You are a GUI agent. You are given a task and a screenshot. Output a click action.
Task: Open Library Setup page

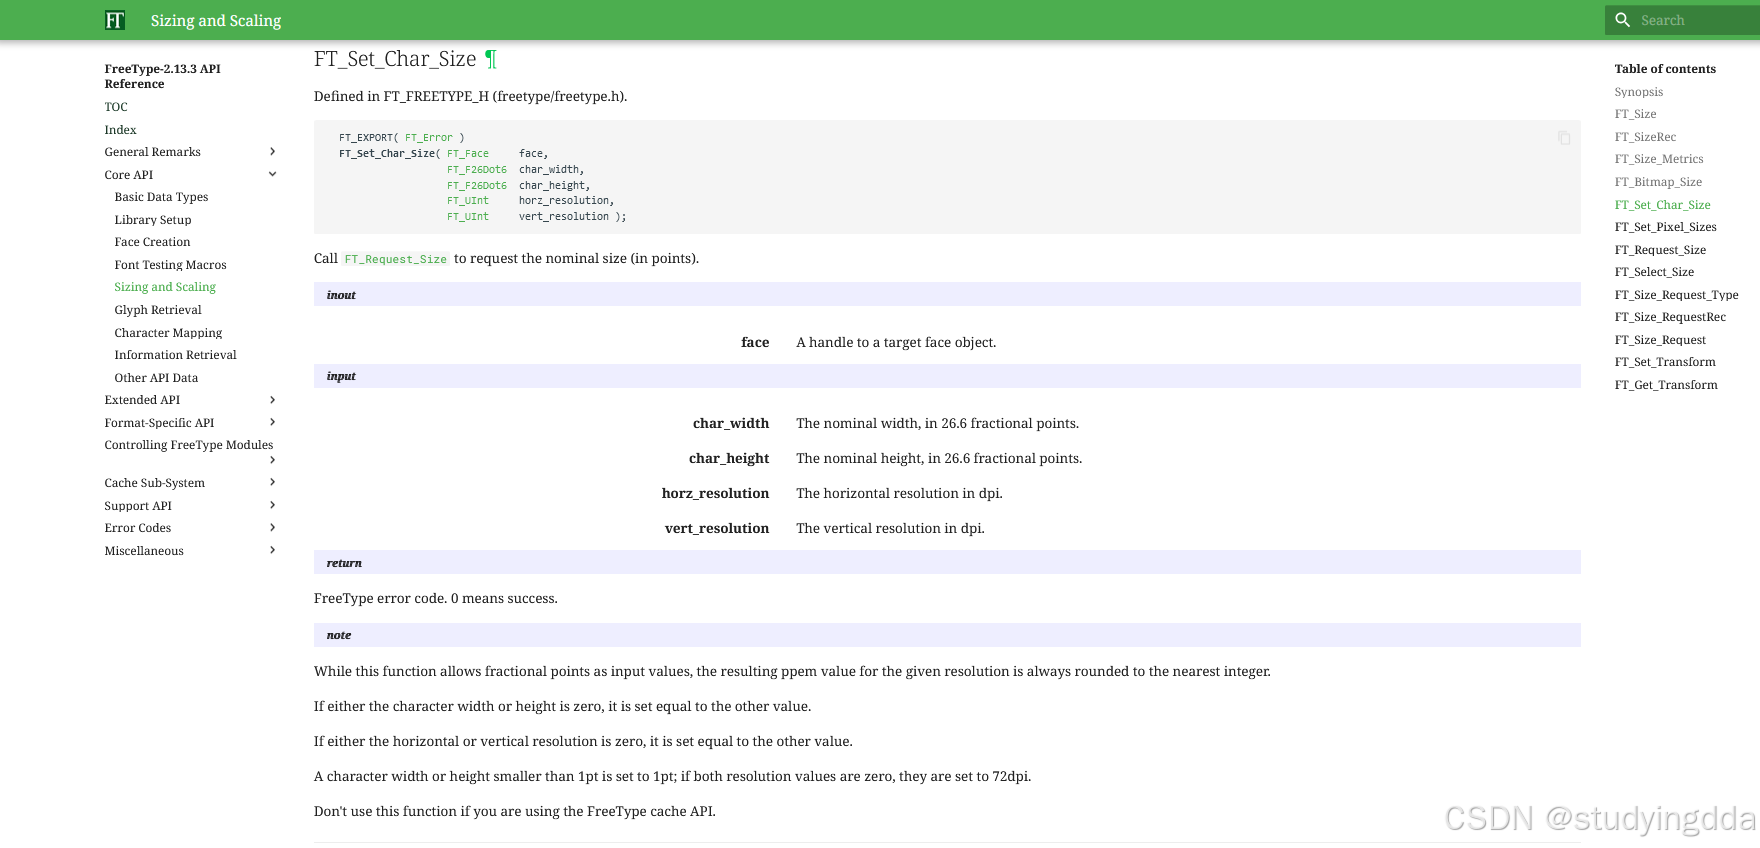(x=153, y=220)
